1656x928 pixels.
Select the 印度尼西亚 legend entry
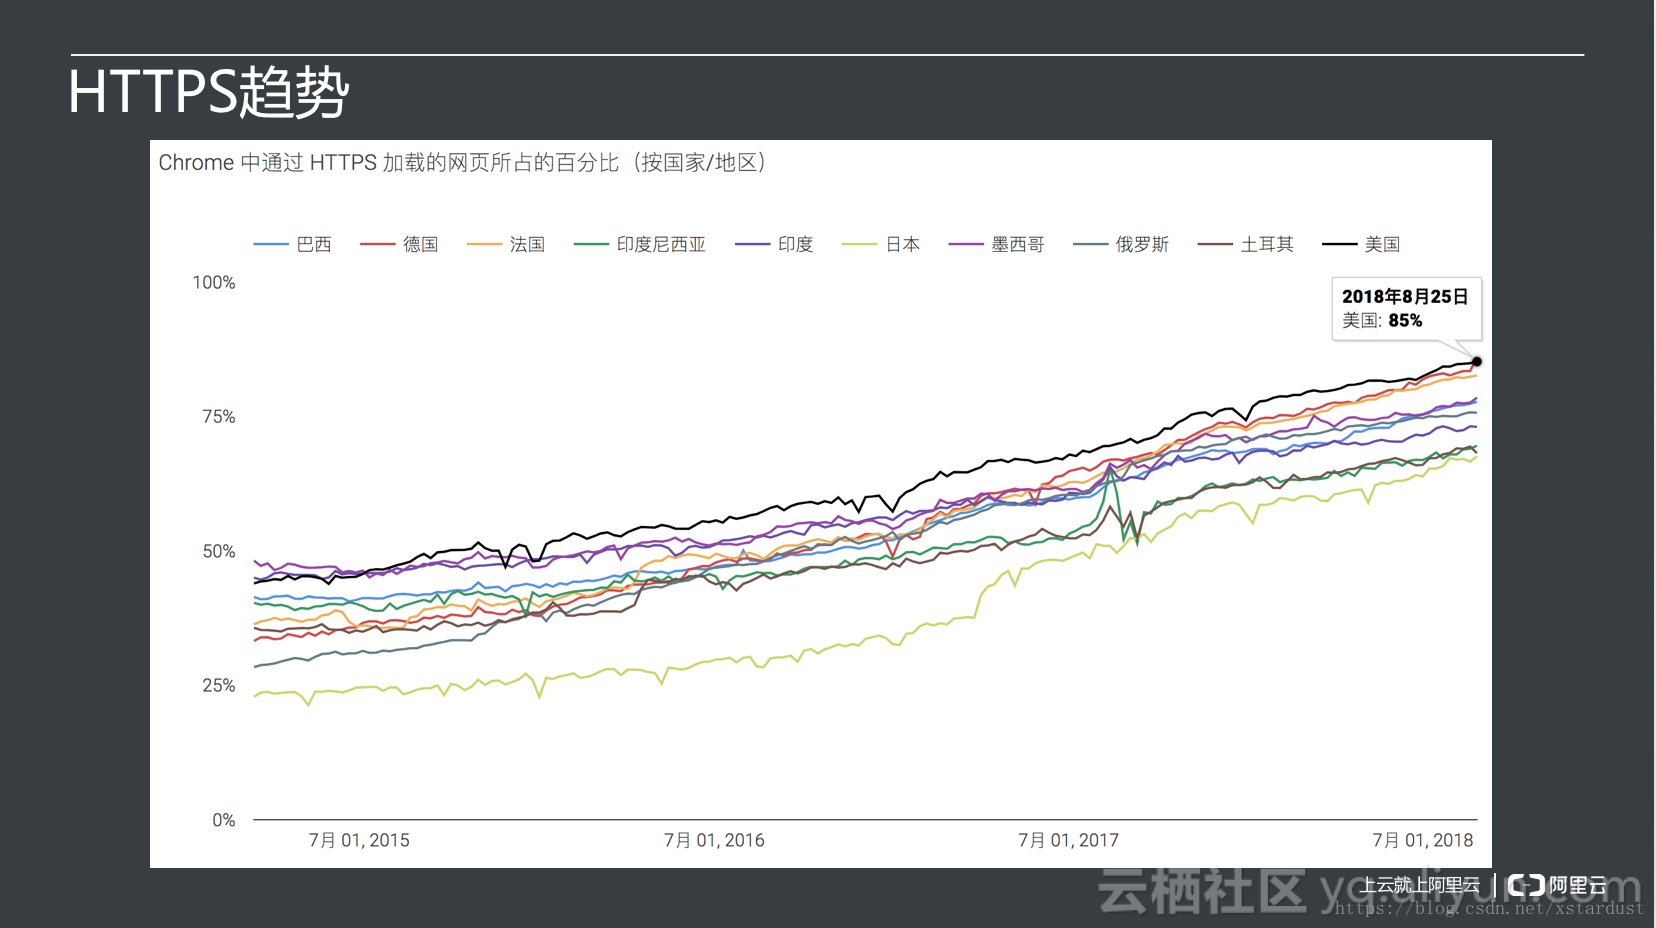[x=640, y=244]
